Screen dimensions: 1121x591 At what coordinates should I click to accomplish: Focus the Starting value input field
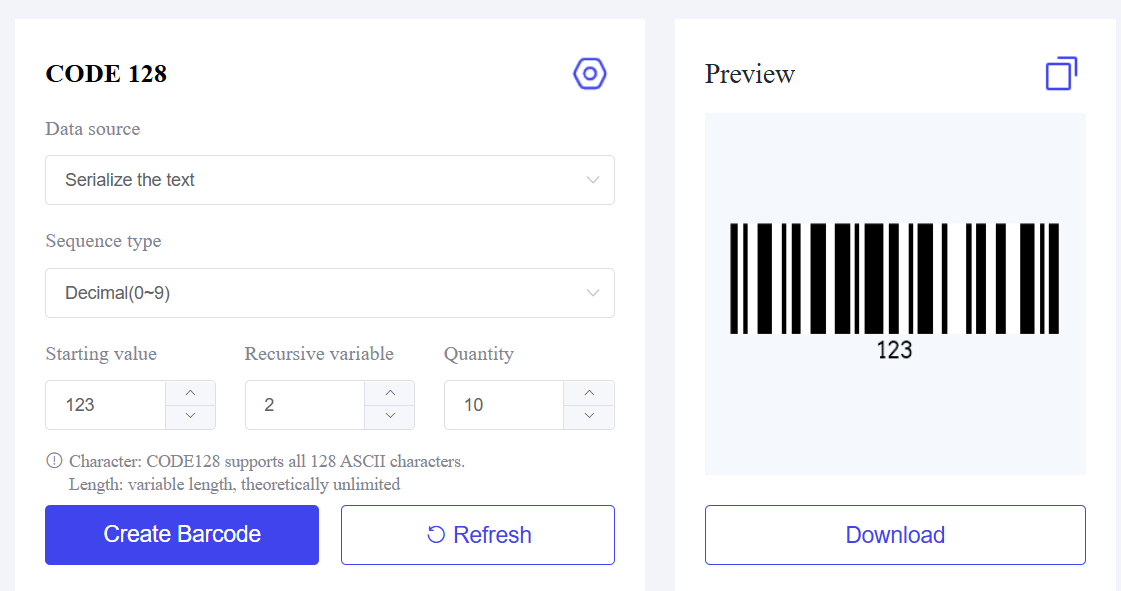[x=106, y=405]
